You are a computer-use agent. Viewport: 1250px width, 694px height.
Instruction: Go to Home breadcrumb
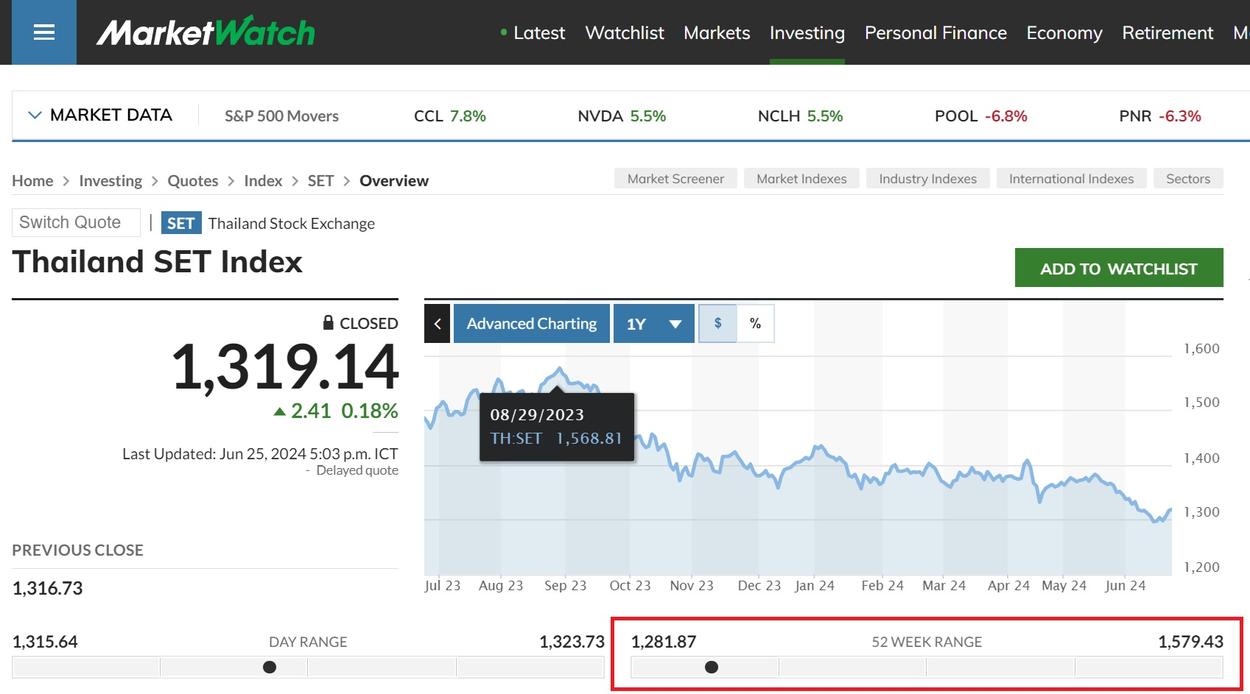[x=33, y=181]
